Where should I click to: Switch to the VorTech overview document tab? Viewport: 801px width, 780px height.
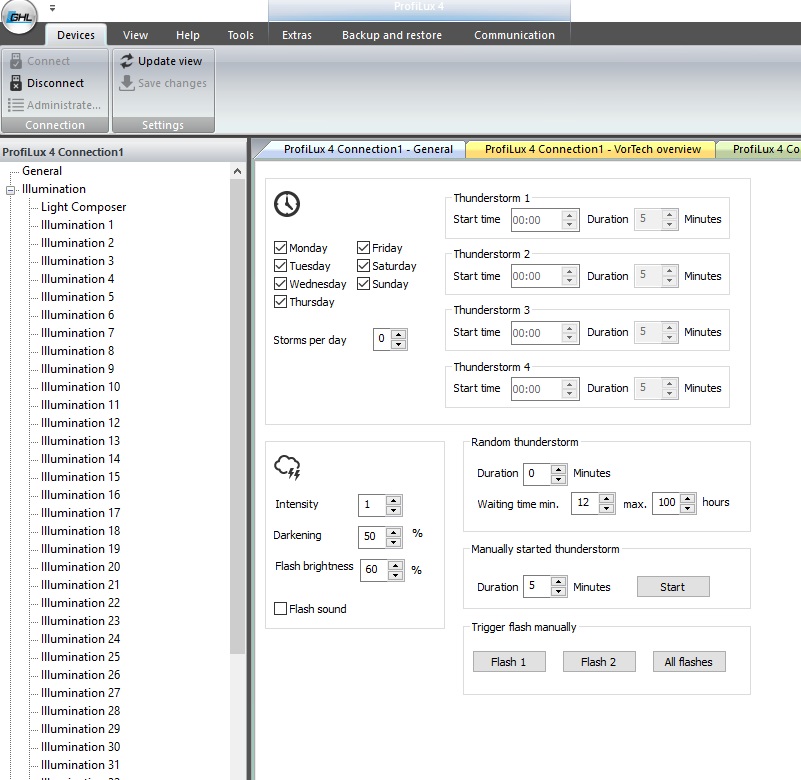coord(593,149)
